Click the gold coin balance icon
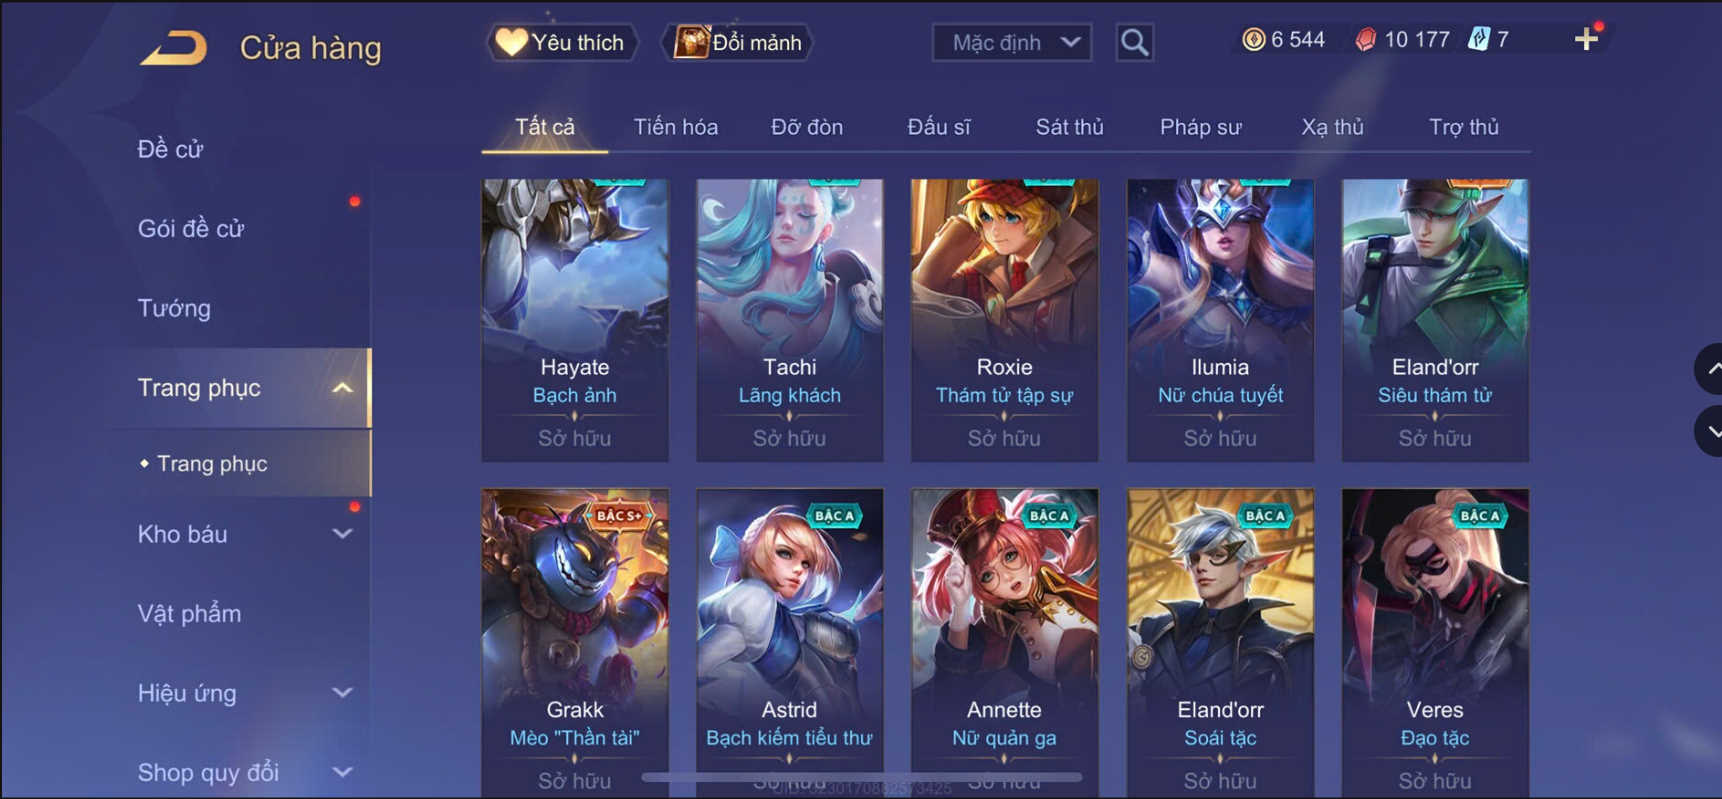 (x=1253, y=39)
